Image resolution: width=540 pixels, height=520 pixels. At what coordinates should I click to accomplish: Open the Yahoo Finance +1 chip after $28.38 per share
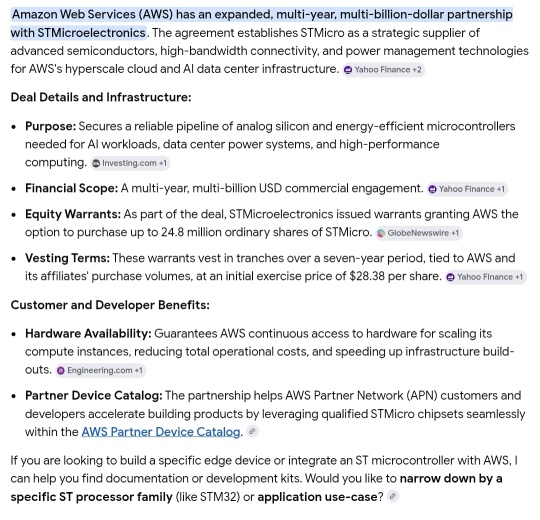pos(486,277)
